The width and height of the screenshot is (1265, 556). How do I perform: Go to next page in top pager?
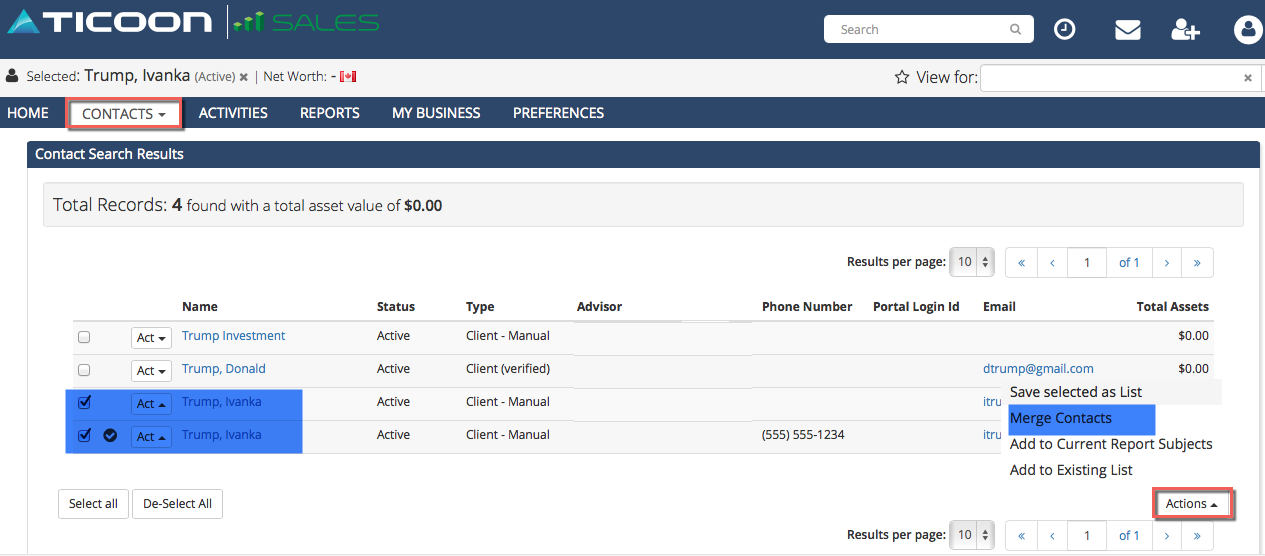coord(1166,262)
